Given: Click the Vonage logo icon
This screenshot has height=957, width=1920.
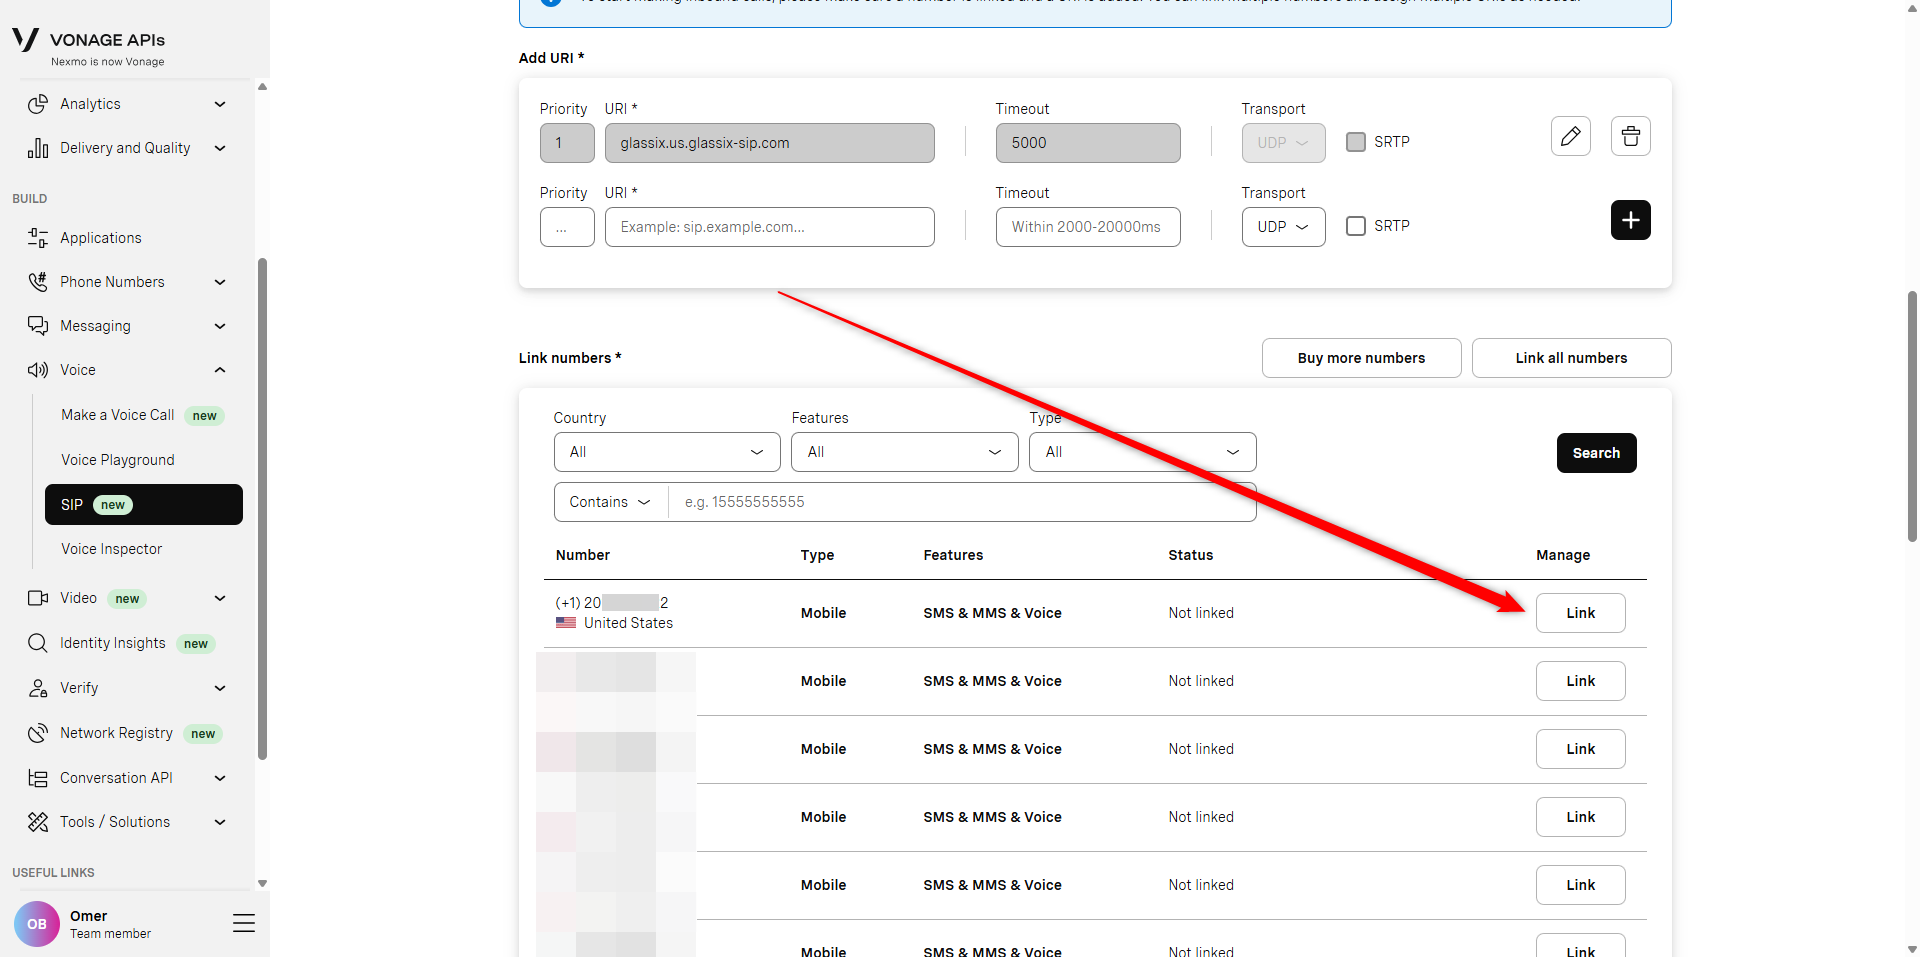Looking at the screenshot, I should coord(25,40).
